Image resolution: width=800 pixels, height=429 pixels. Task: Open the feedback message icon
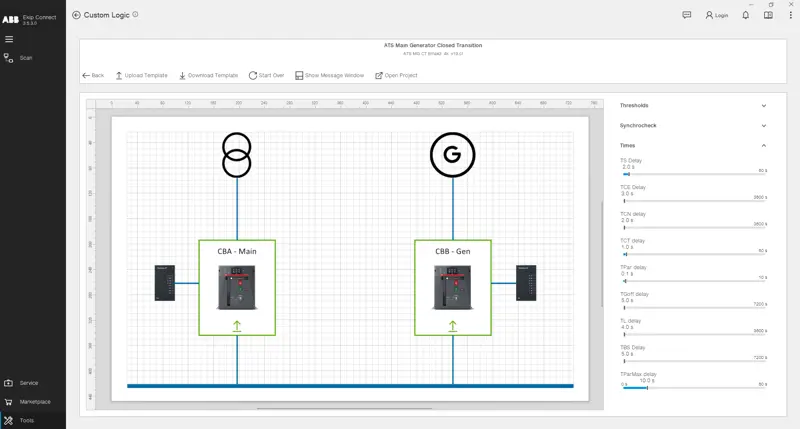(x=686, y=15)
